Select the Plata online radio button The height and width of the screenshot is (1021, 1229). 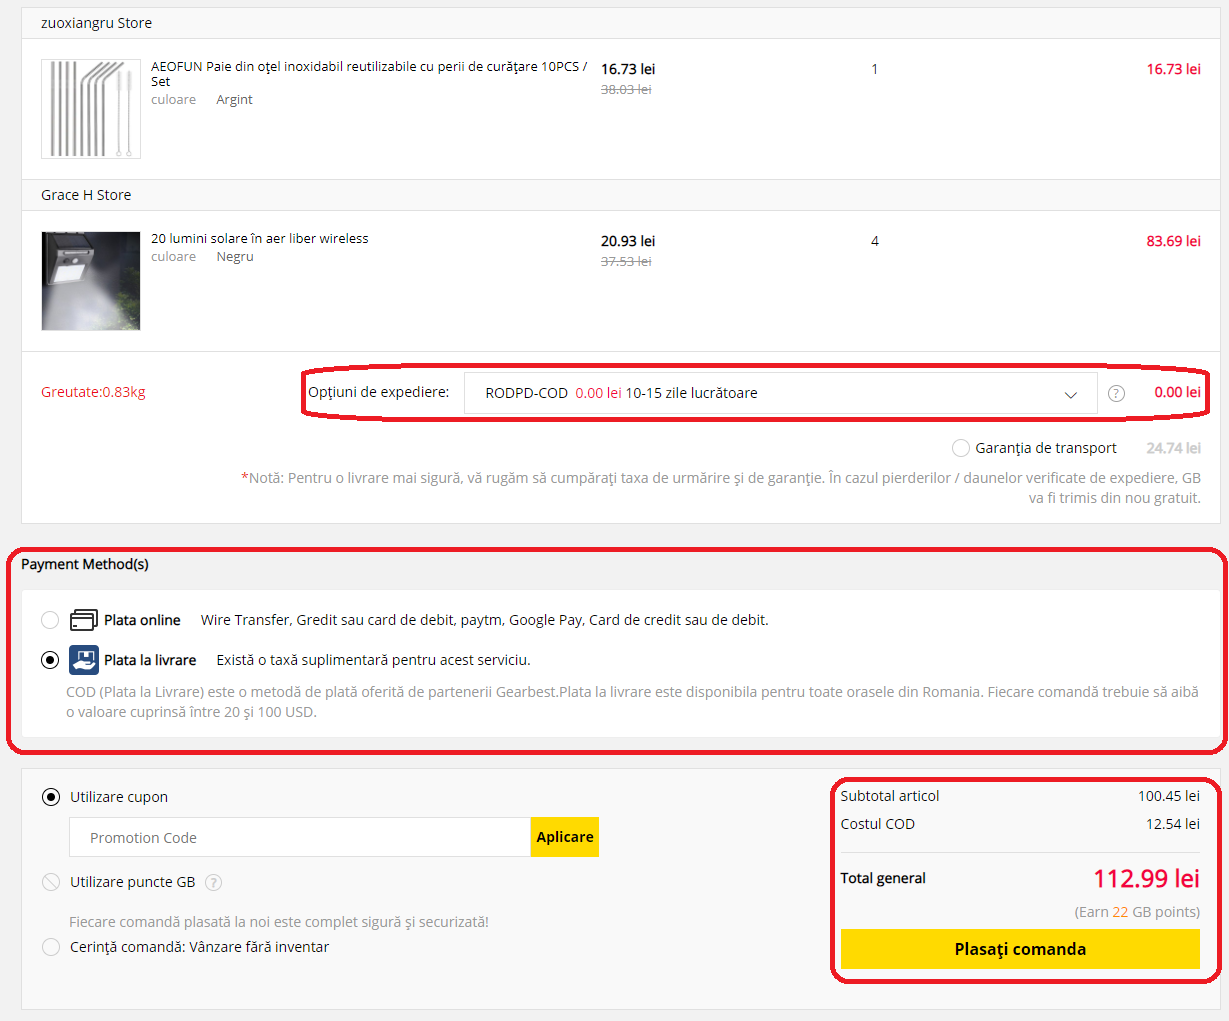click(50, 620)
